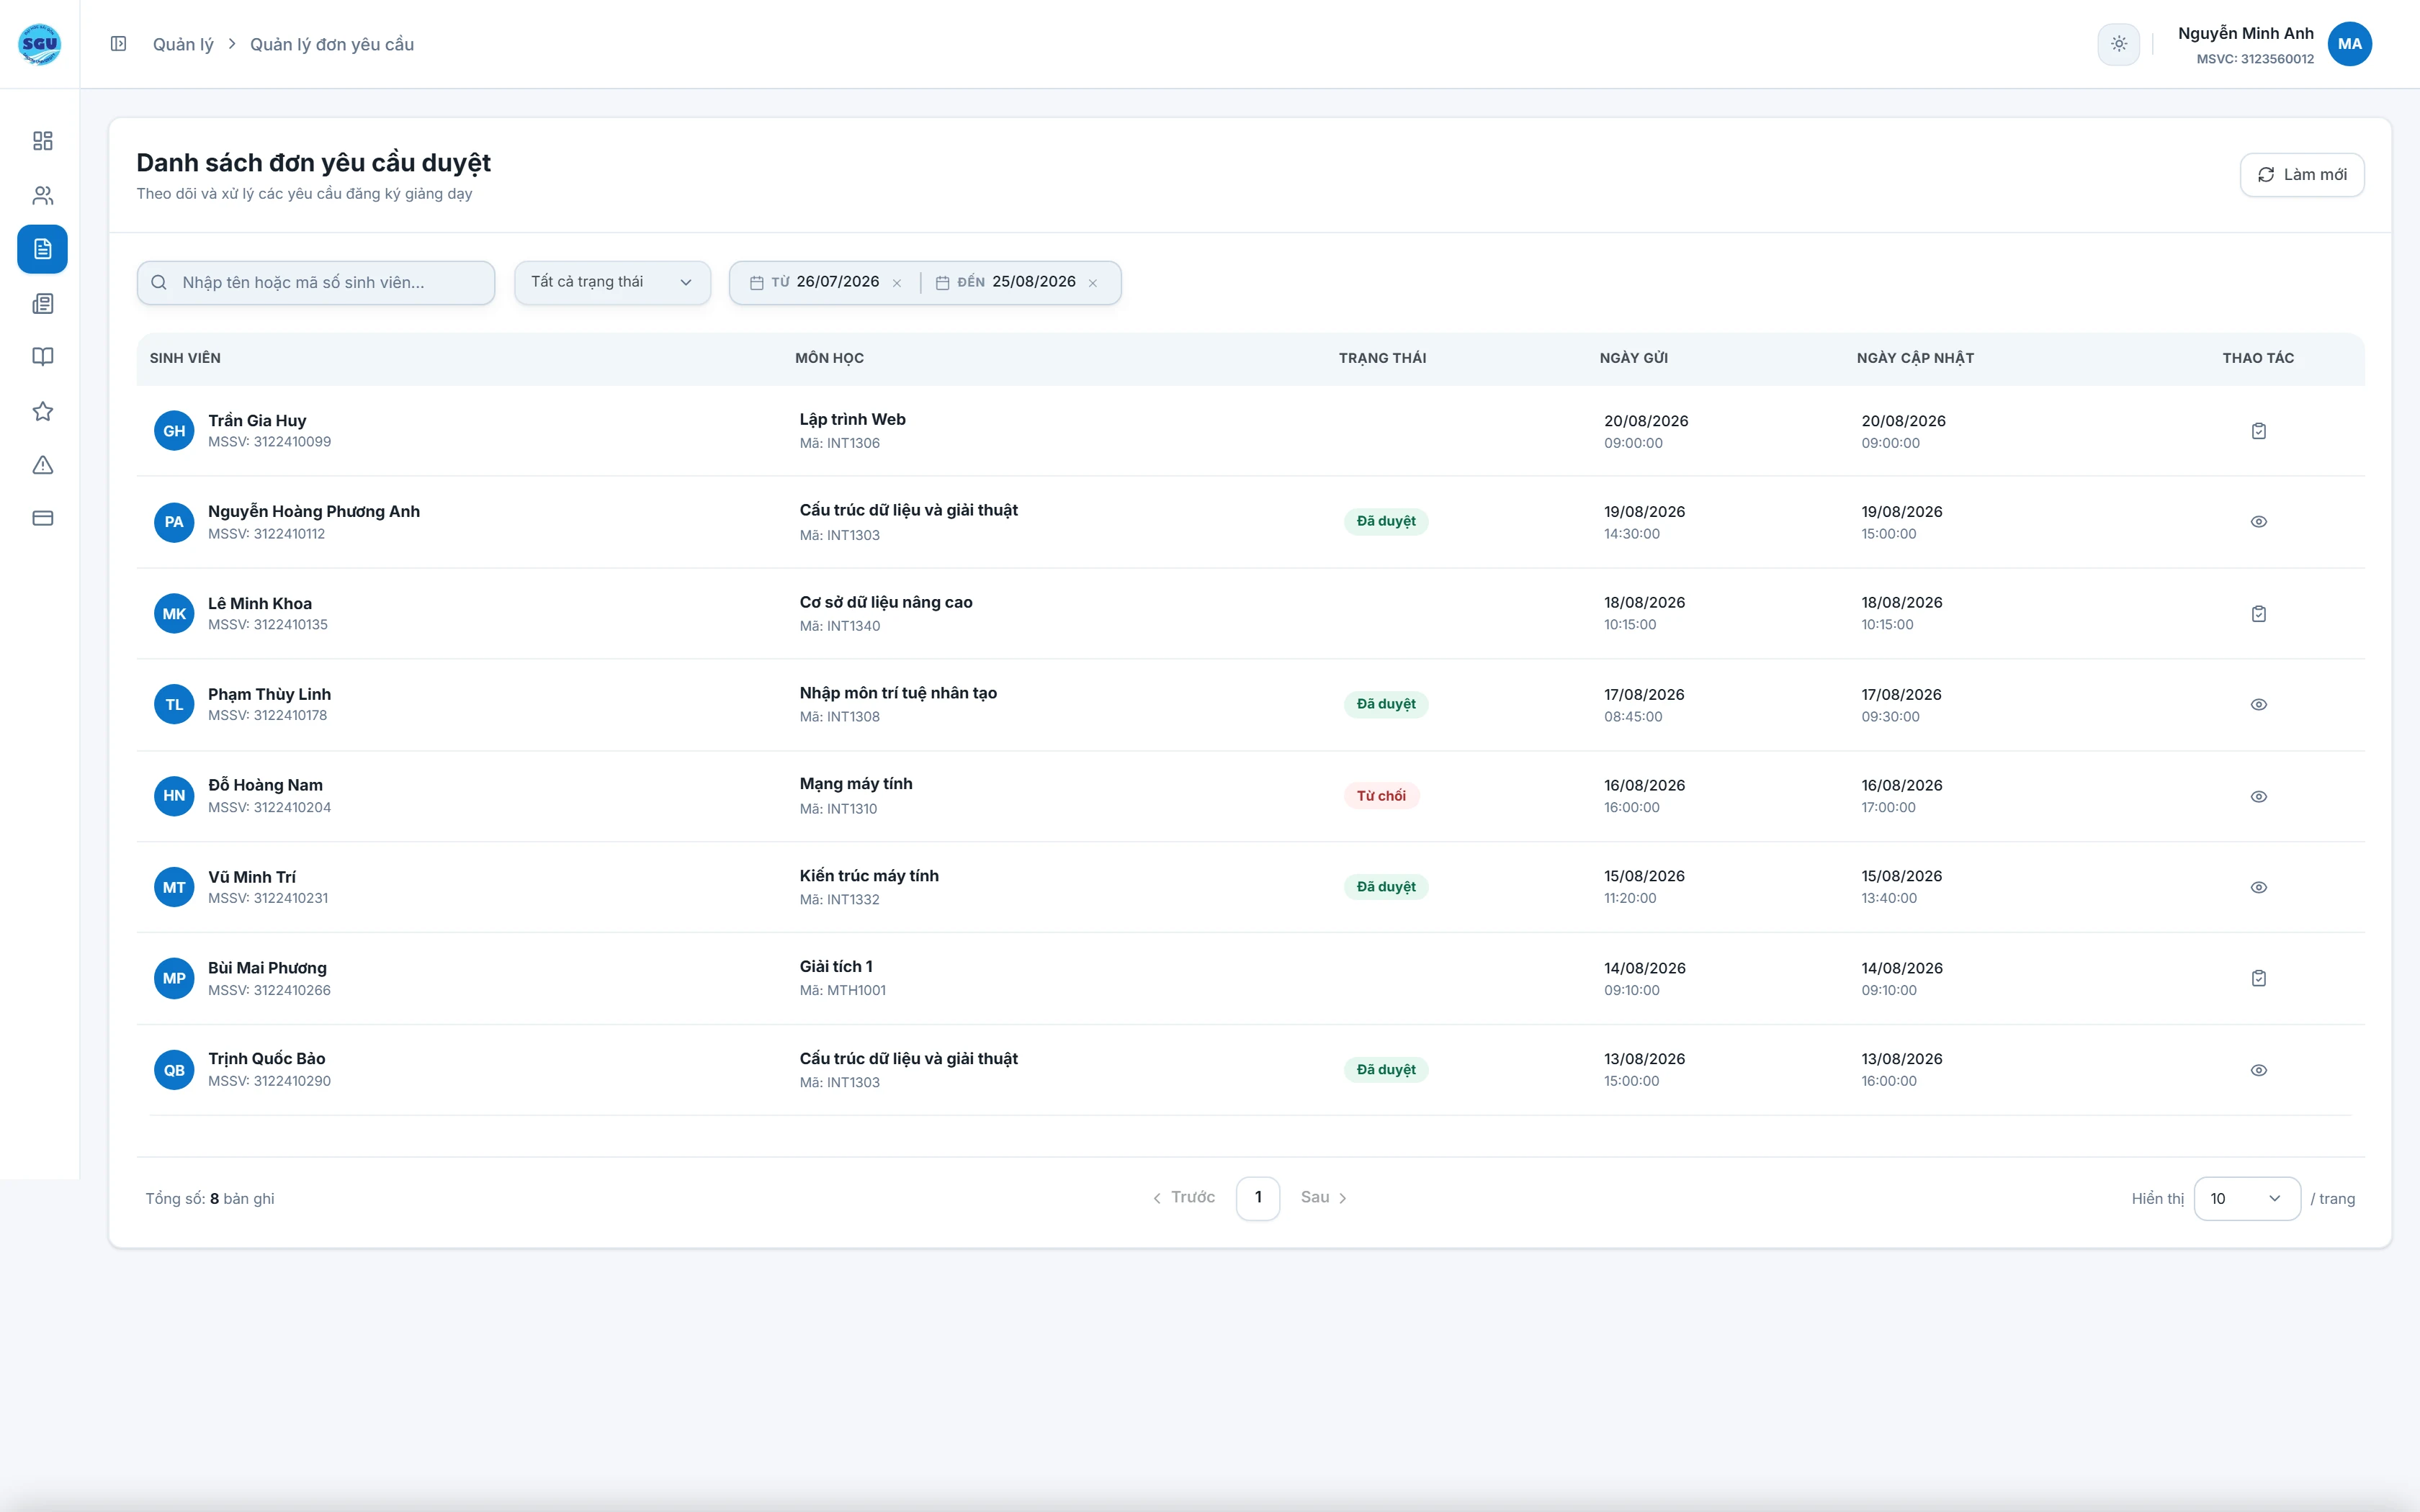The image size is (2420, 1512).
Task: Go to previous page with Trước
Action: [x=1184, y=1198]
